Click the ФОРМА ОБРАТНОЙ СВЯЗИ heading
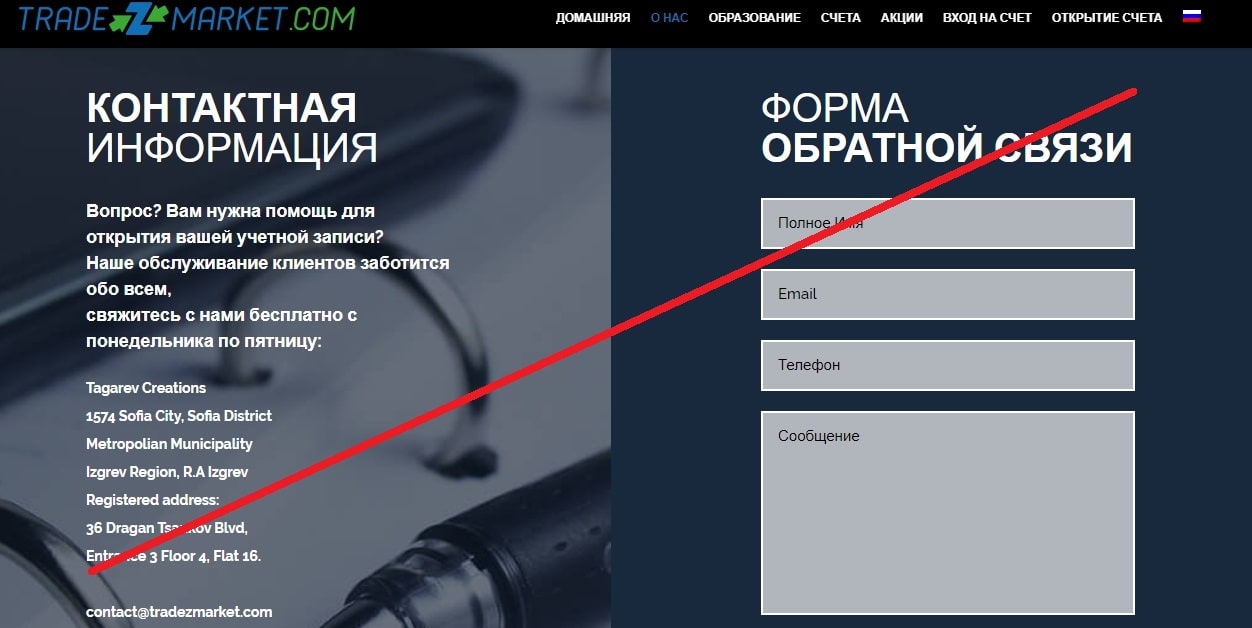The image size is (1252, 628). [947, 128]
